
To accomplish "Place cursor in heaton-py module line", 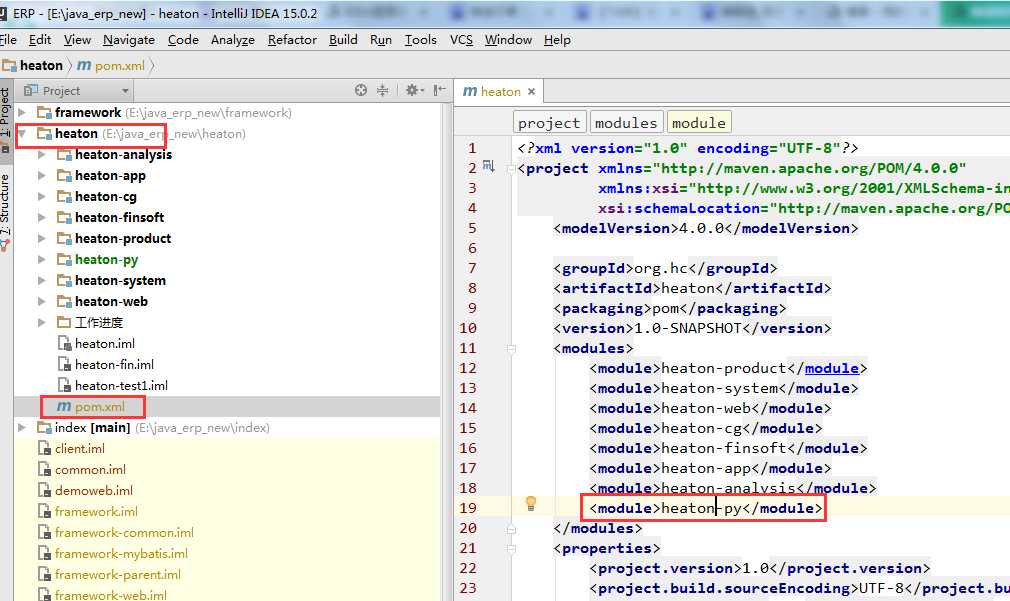I will [706, 508].
